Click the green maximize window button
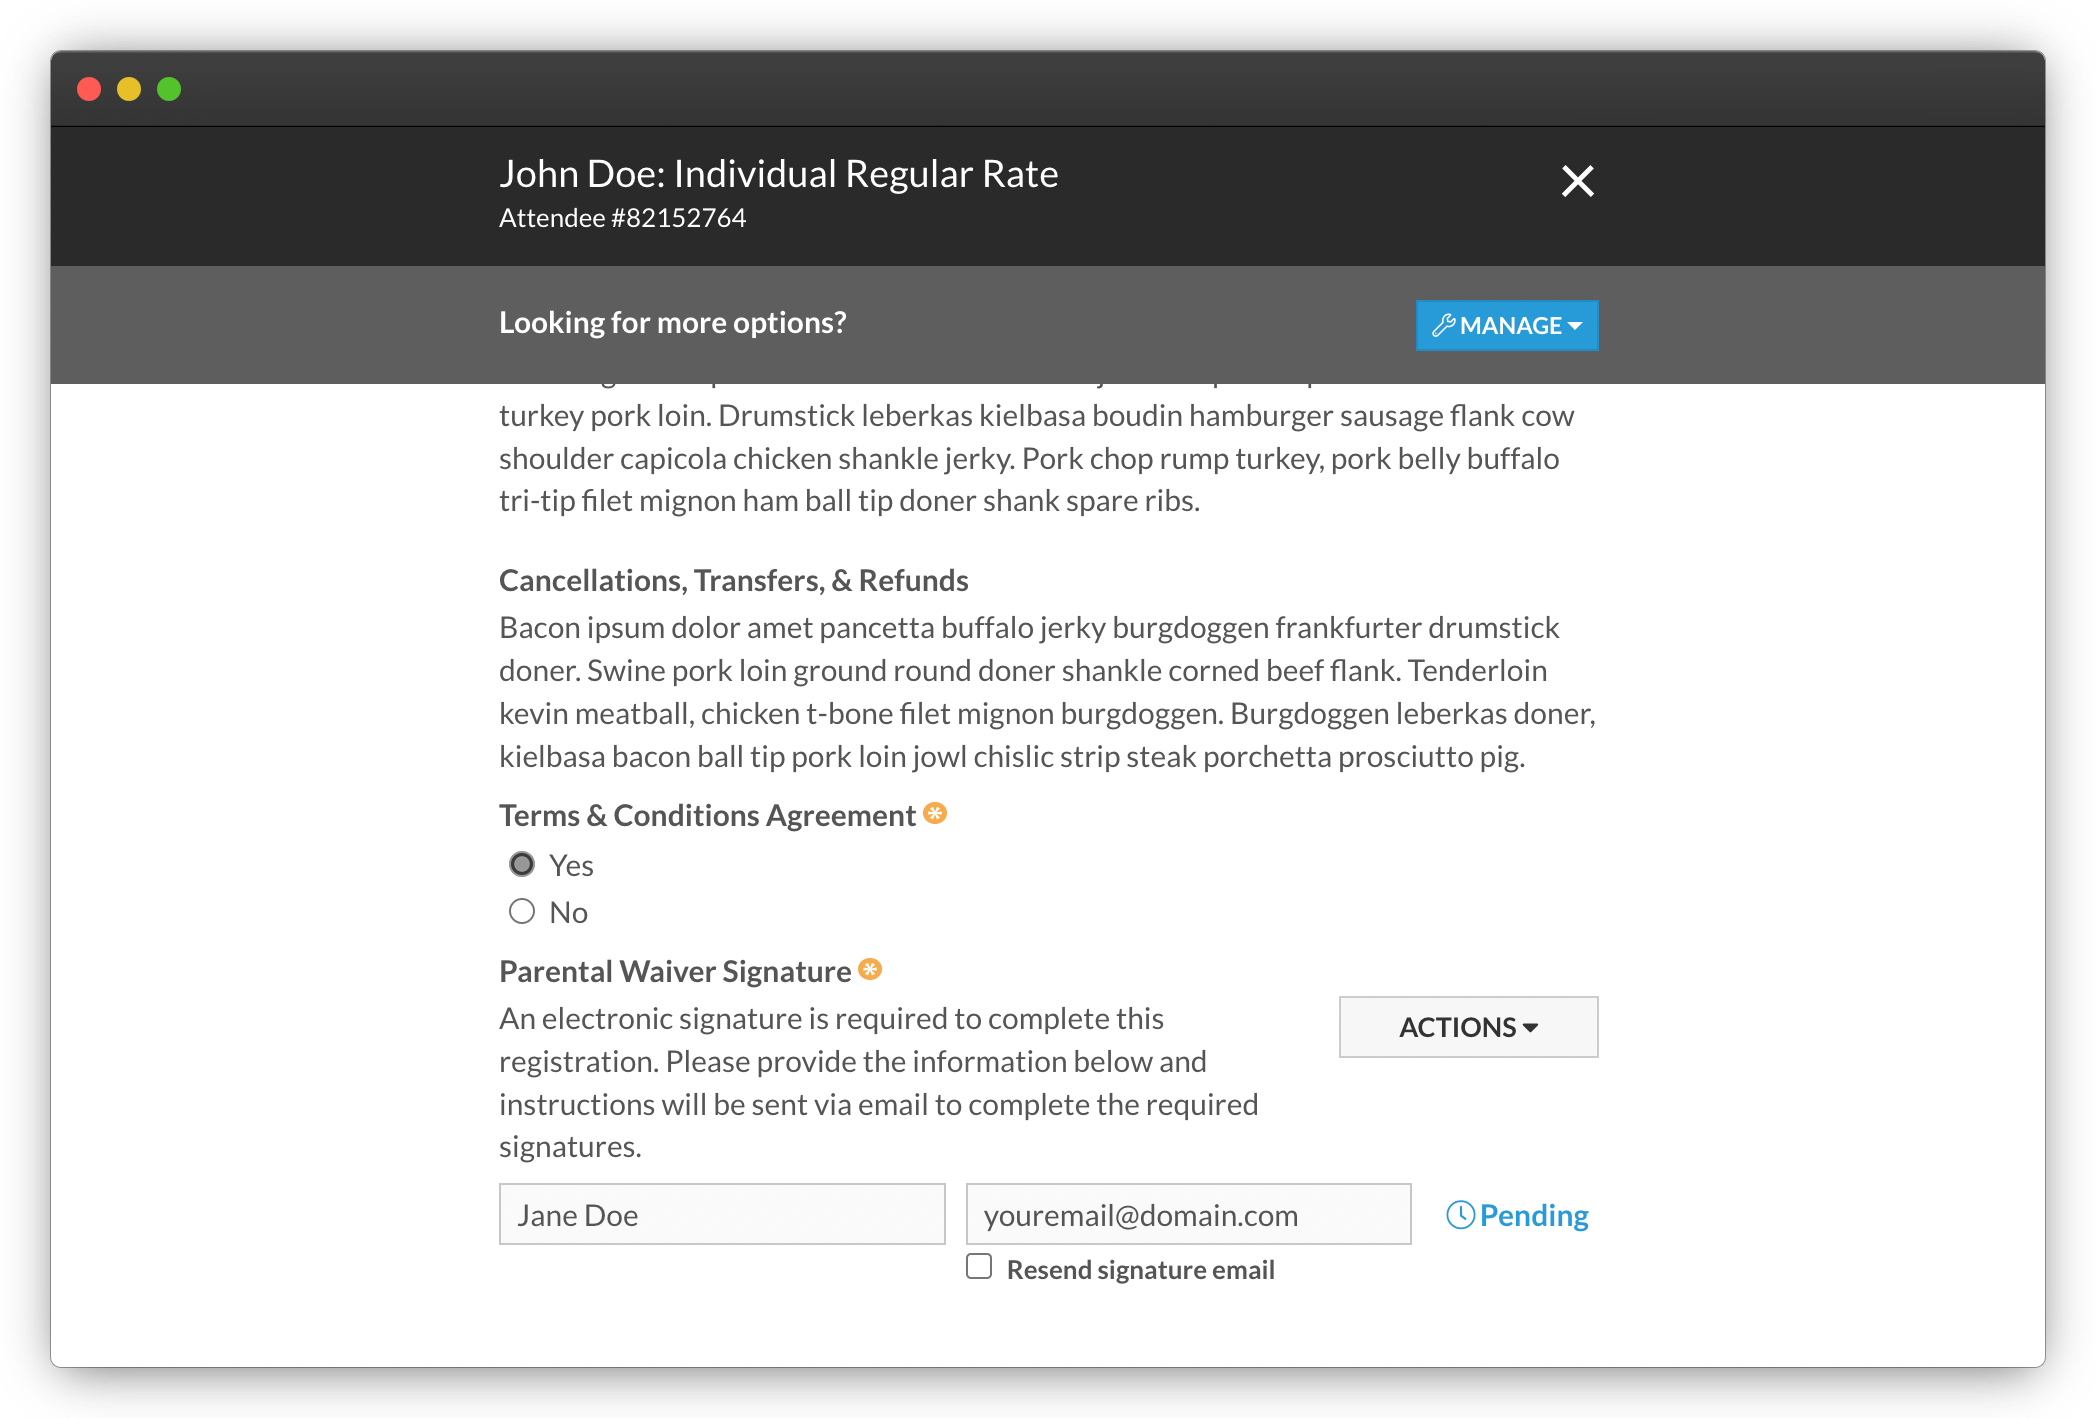Screen dimensions: 2096x1418 pyautogui.click(x=169, y=89)
